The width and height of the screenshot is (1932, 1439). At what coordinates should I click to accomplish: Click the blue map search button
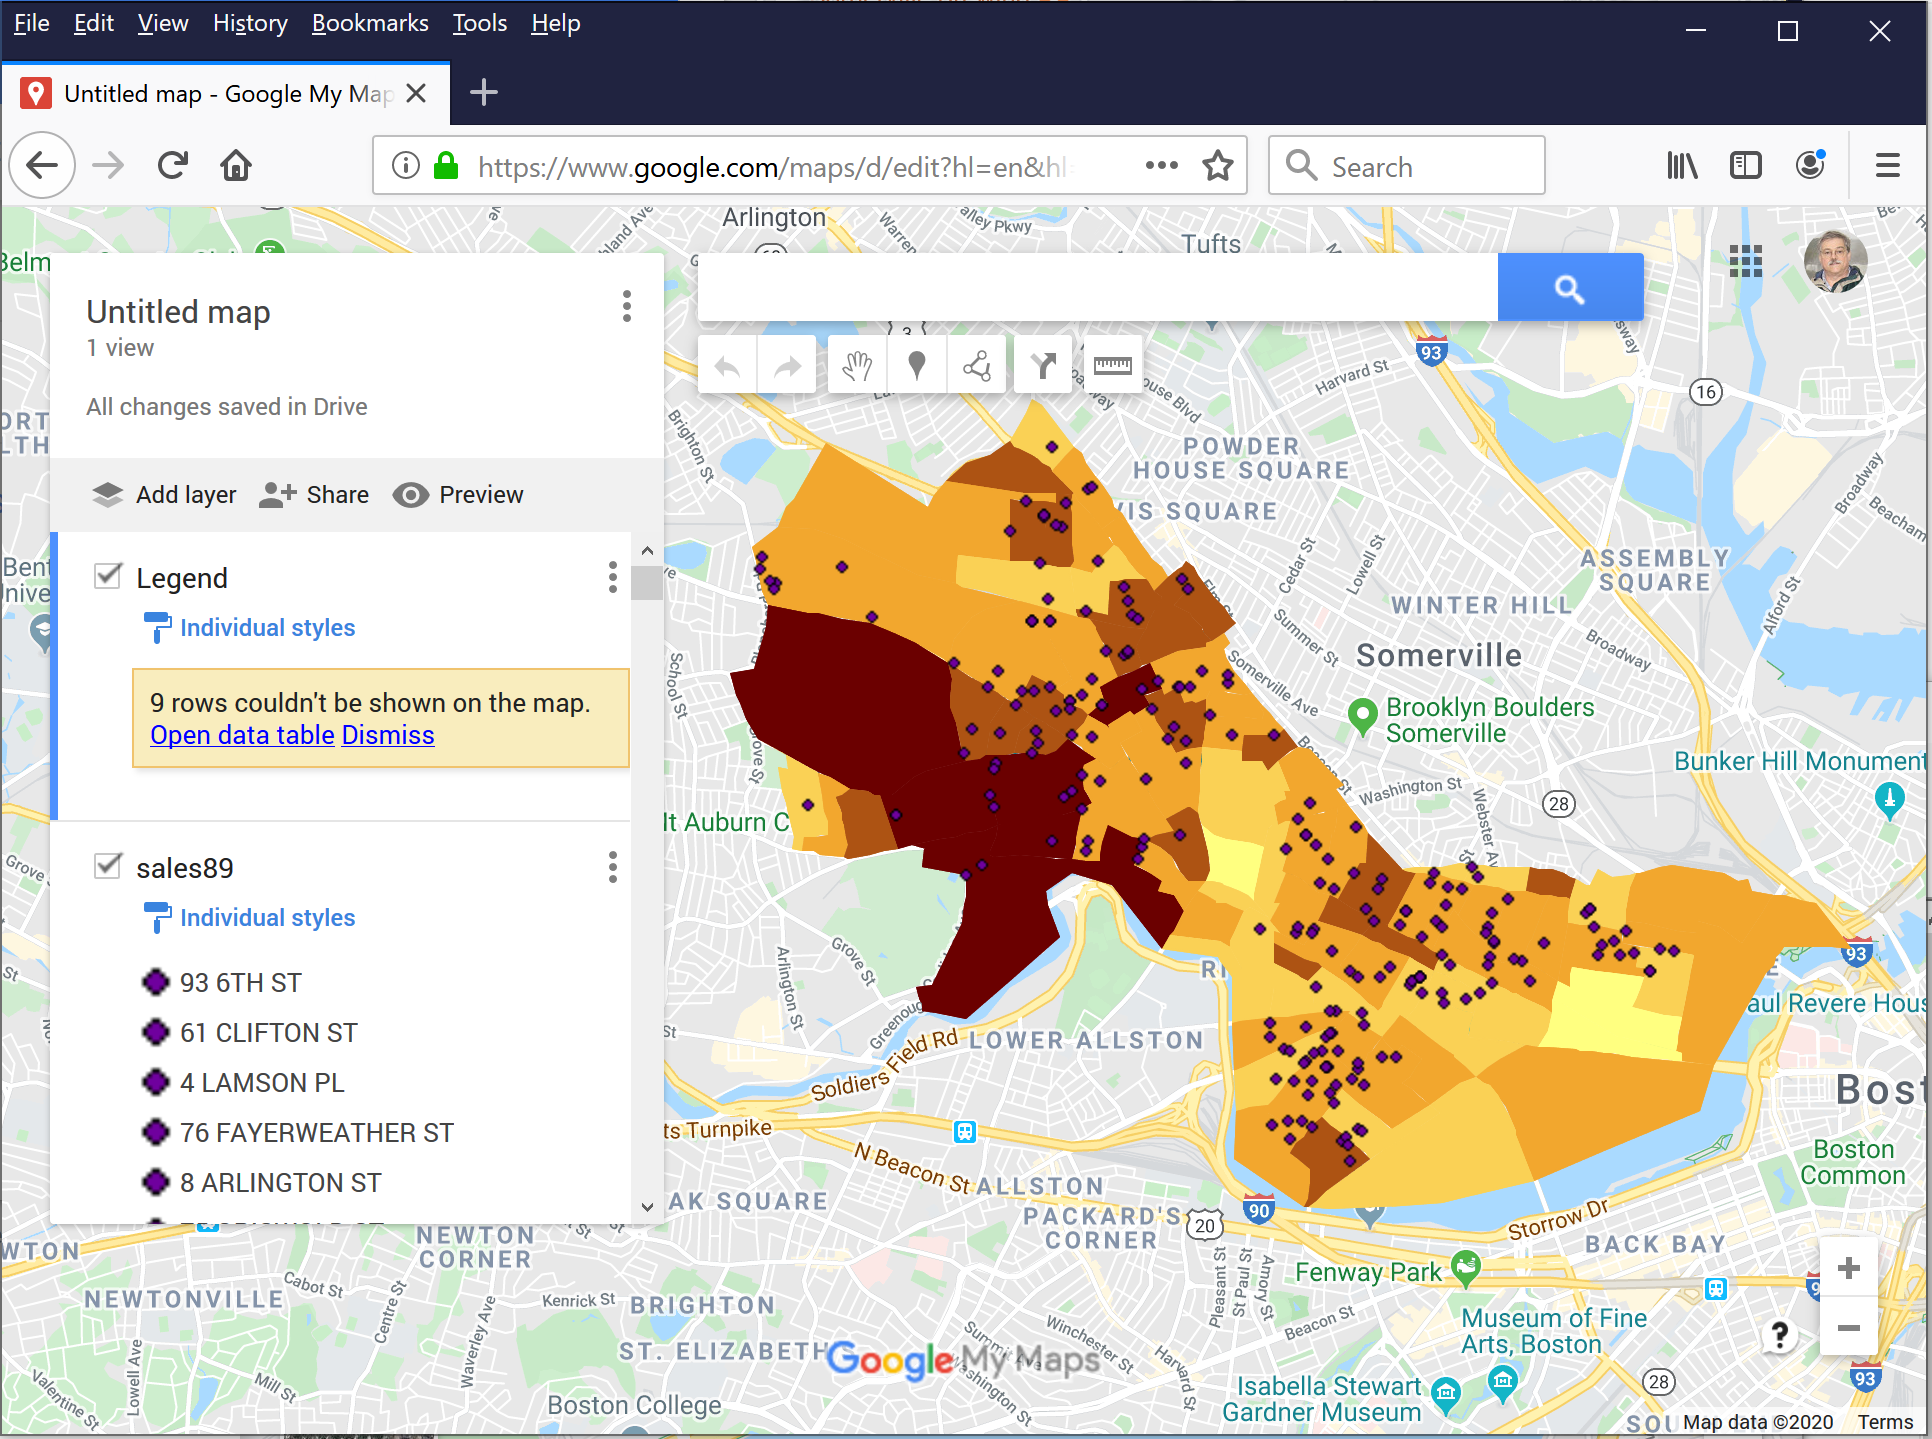click(1569, 288)
